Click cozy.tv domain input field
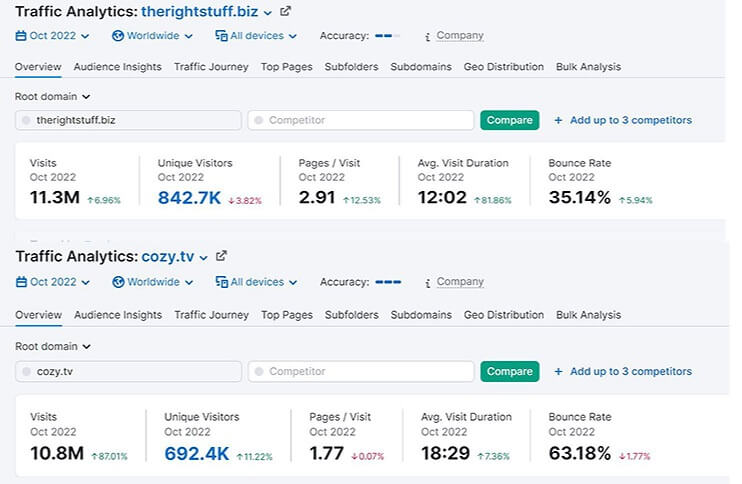The image size is (742, 484). 128,371
